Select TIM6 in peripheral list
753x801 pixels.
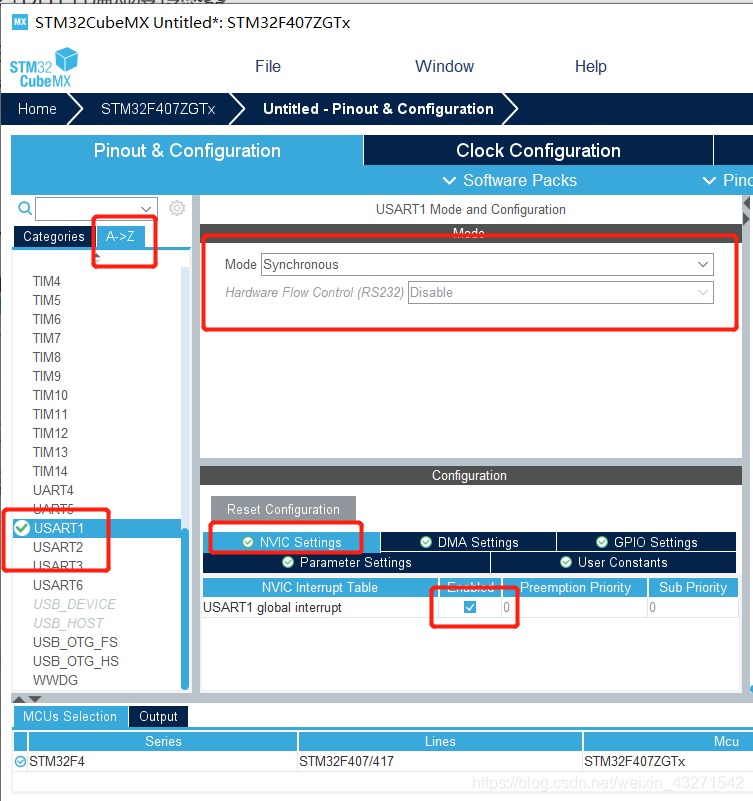(x=46, y=319)
